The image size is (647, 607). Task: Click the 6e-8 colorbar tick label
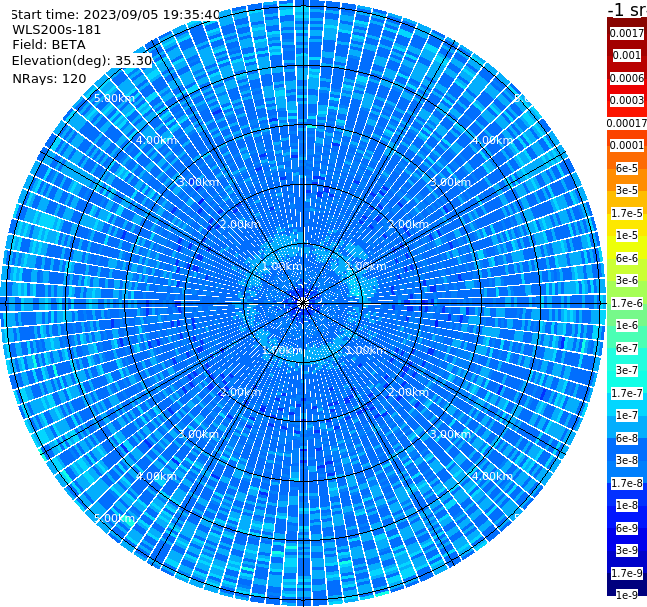(x=627, y=438)
